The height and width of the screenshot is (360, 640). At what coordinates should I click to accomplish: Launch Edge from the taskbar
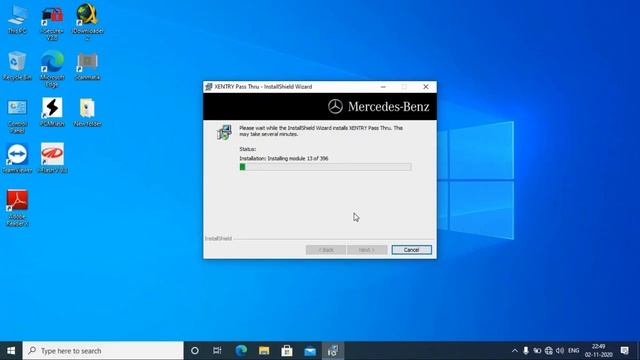[241, 351]
